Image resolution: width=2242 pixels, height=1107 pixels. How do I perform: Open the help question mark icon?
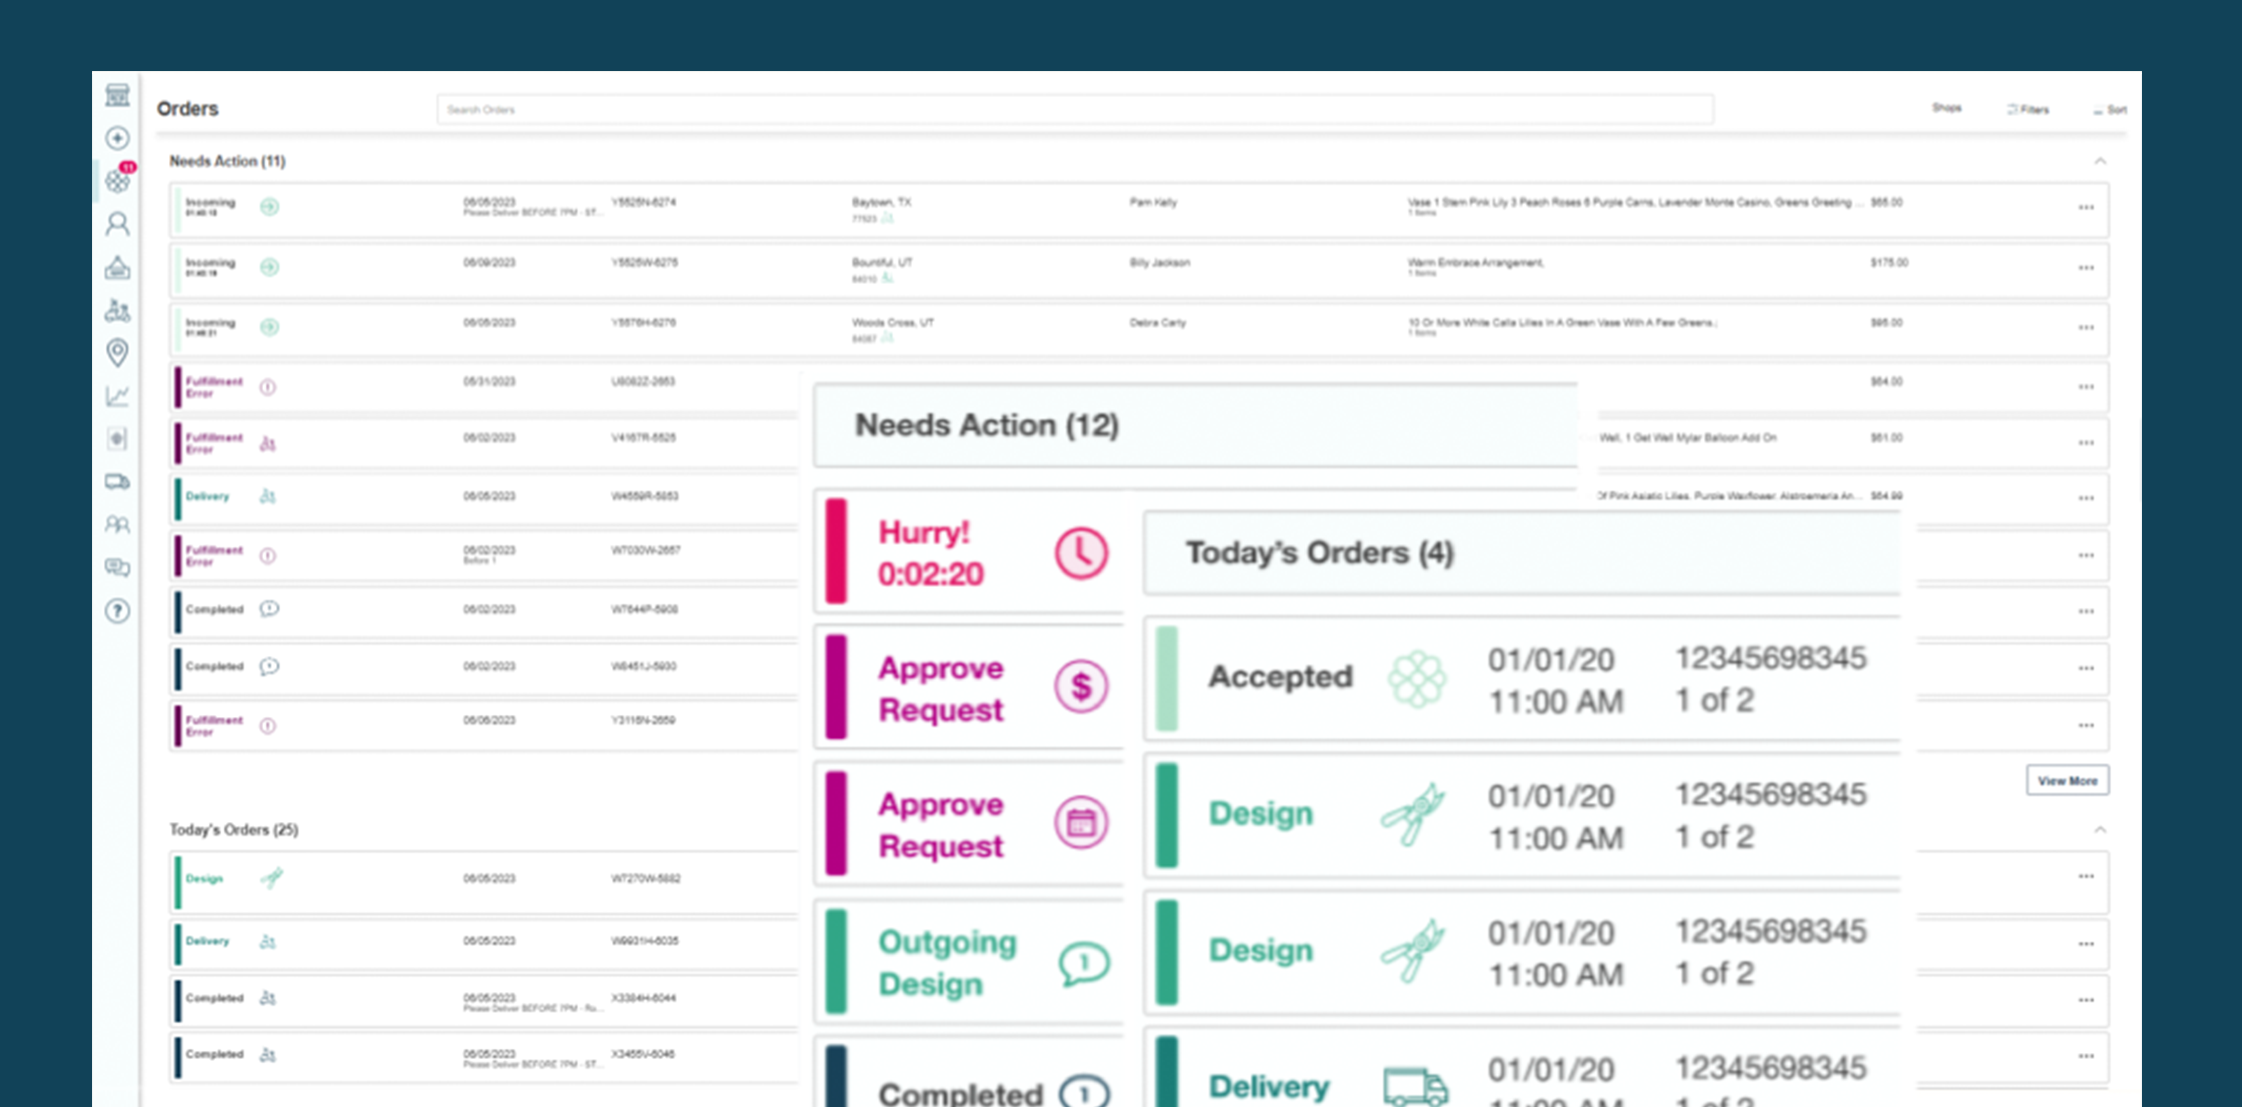117,611
